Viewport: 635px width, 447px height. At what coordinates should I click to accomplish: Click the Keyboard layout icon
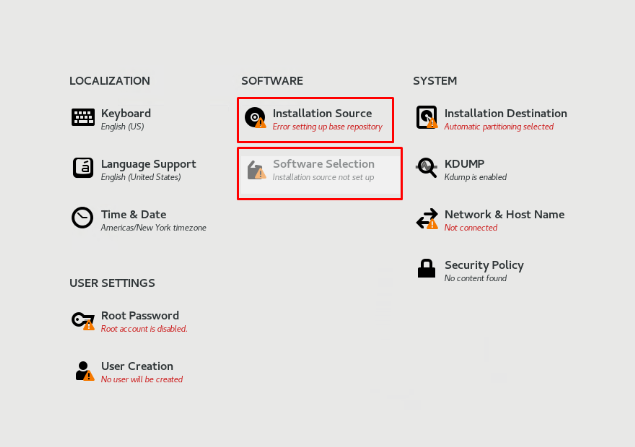(x=83, y=117)
